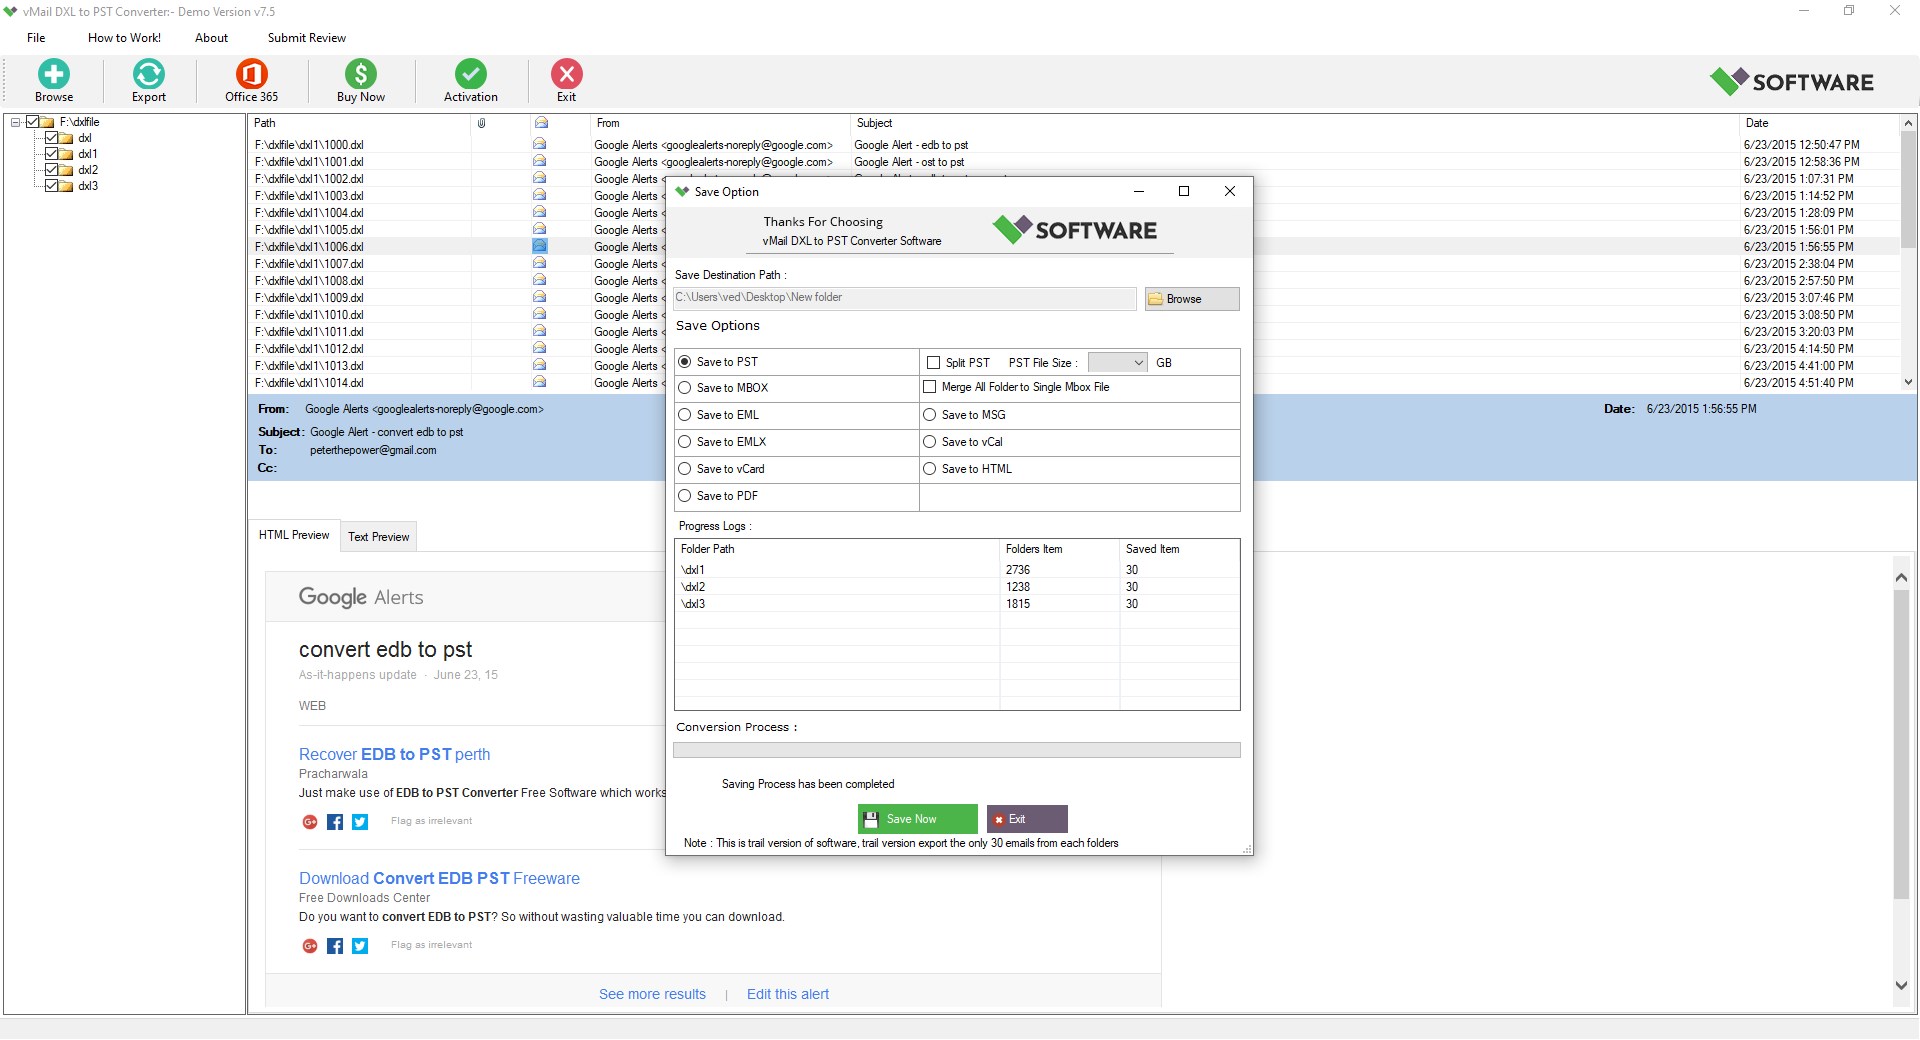Check Merge All Folder to Single Mbox File
This screenshot has width=1920, height=1040.
[930, 387]
